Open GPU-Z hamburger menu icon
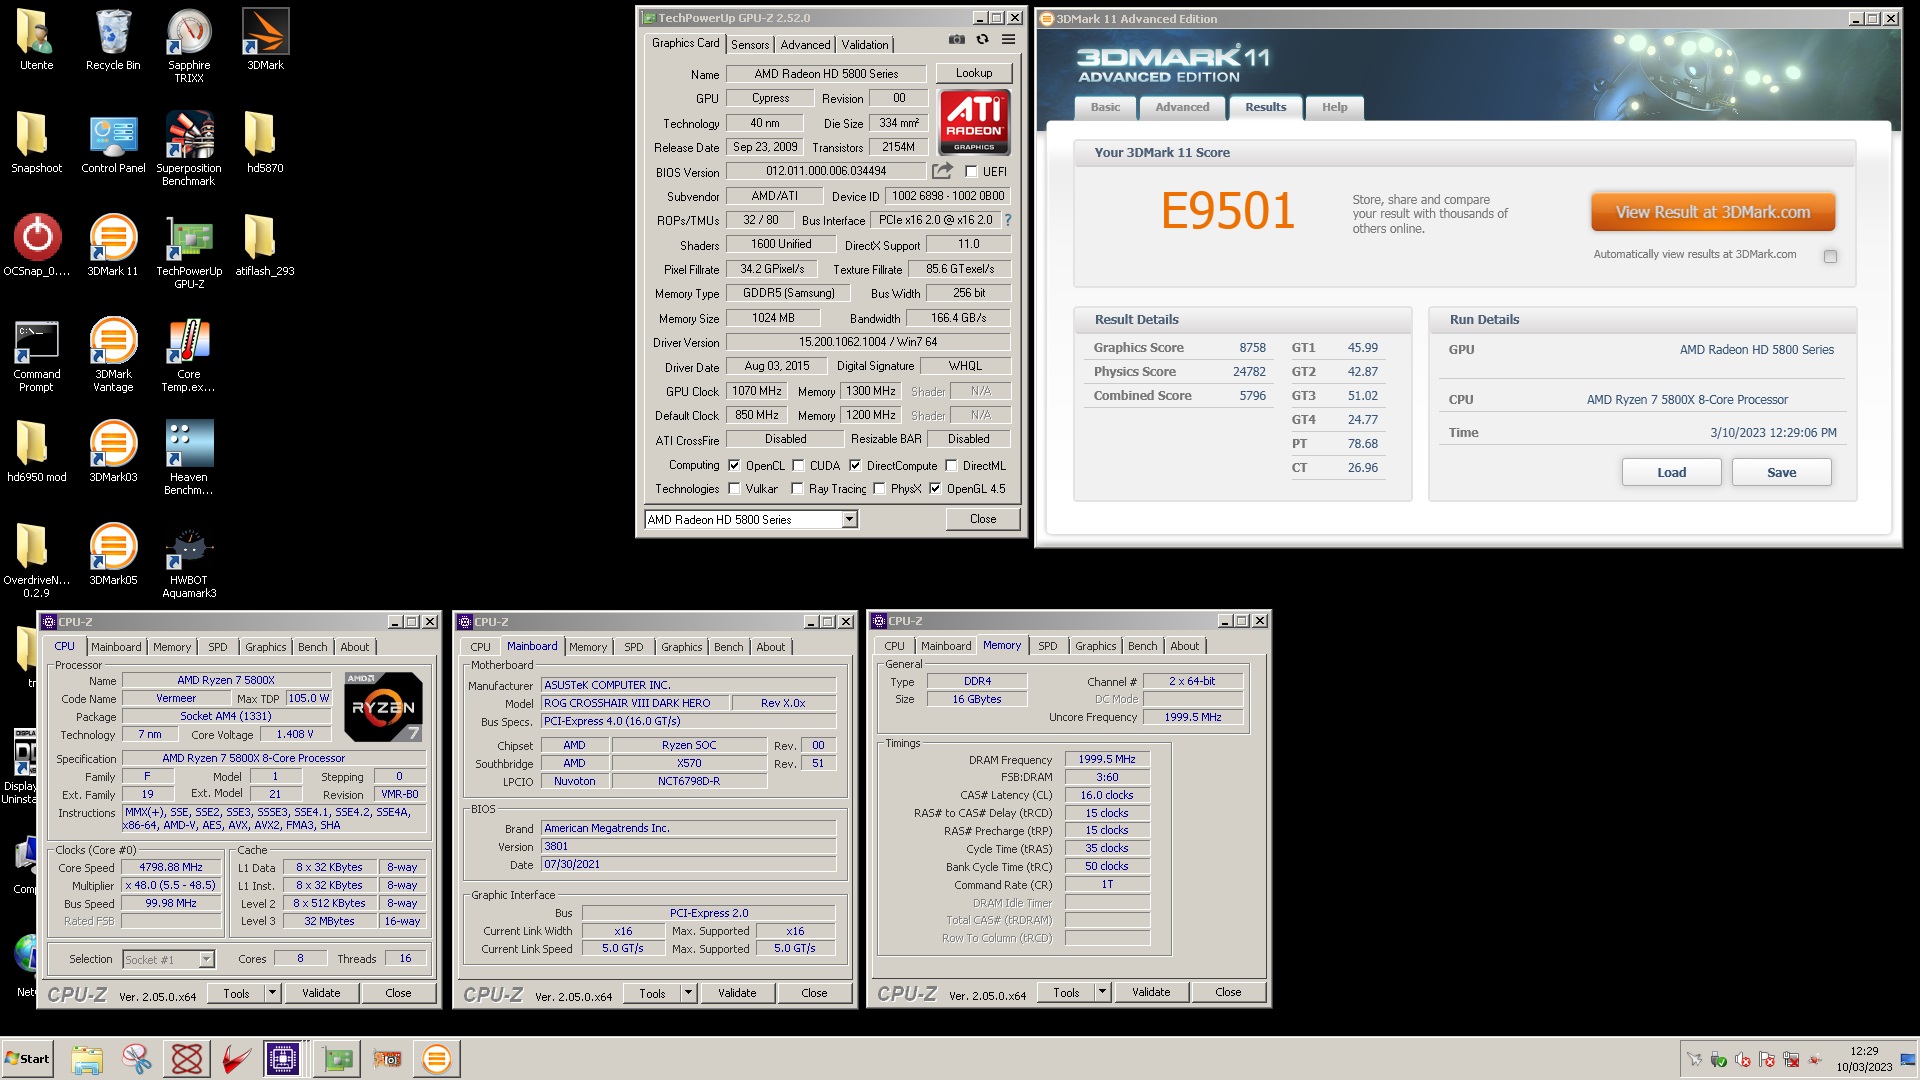 click(x=1008, y=39)
